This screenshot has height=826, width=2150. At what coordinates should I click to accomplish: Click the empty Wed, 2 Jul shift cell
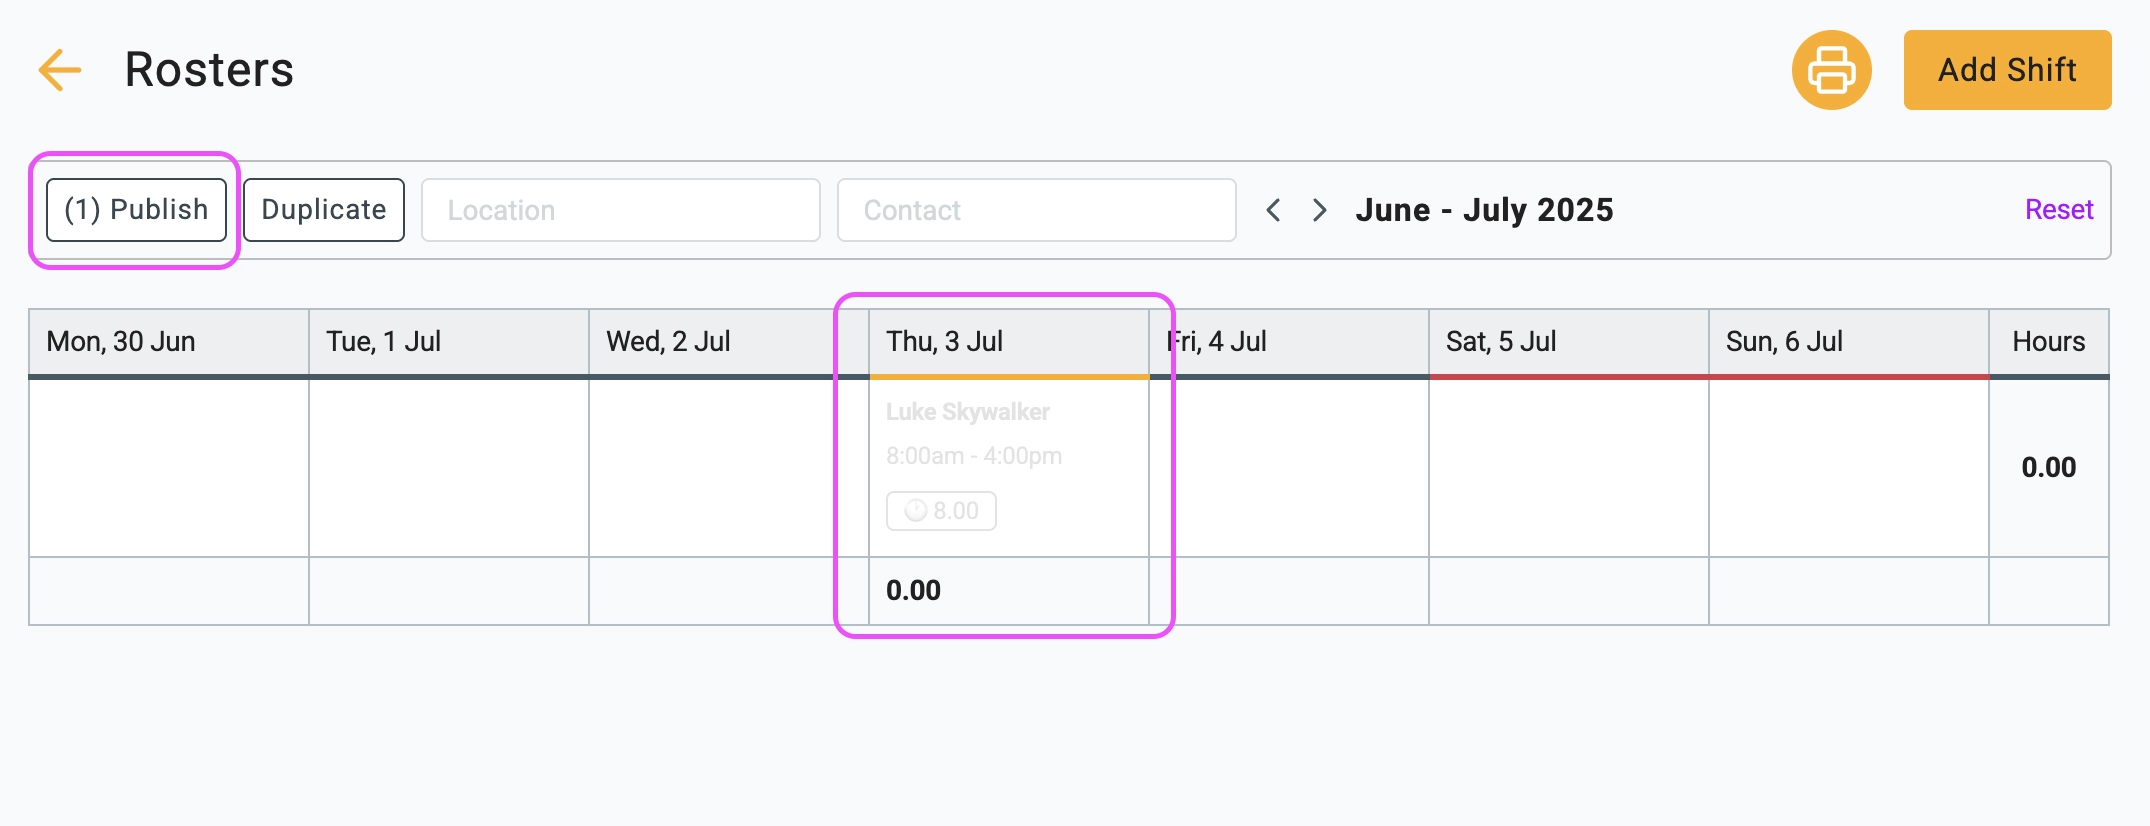729,467
